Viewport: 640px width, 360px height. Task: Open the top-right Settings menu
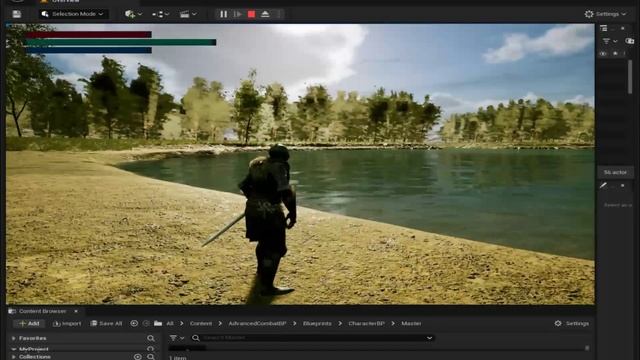click(x=605, y=14)
